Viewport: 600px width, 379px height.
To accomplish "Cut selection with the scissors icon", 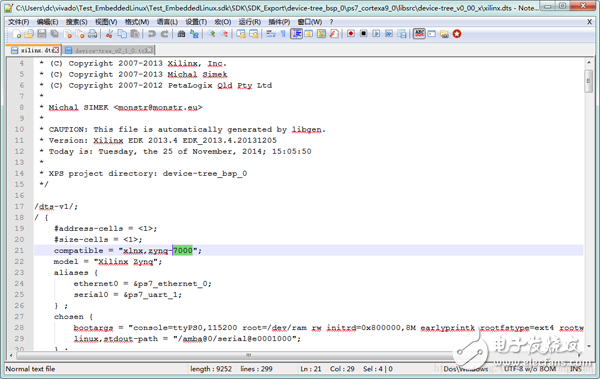I will point(109,34).
